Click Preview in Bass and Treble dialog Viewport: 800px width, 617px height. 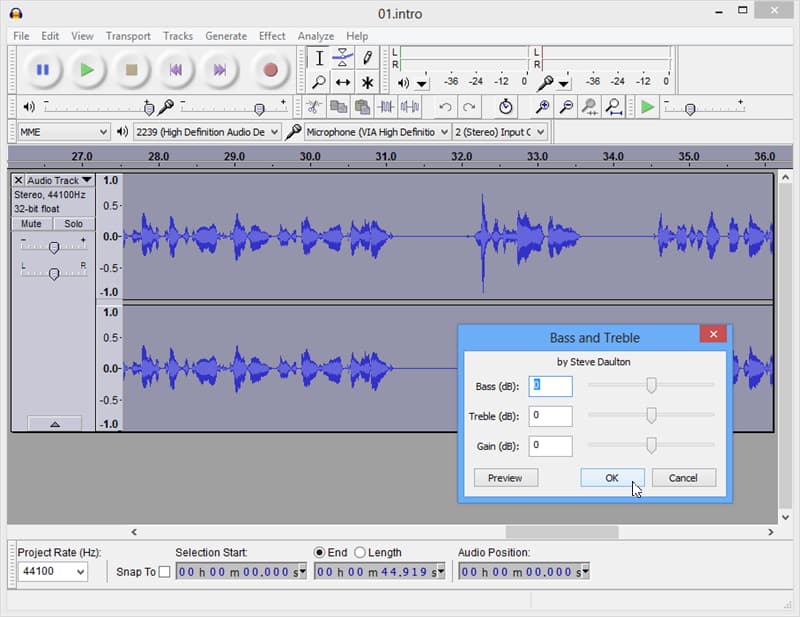(505, 478)
